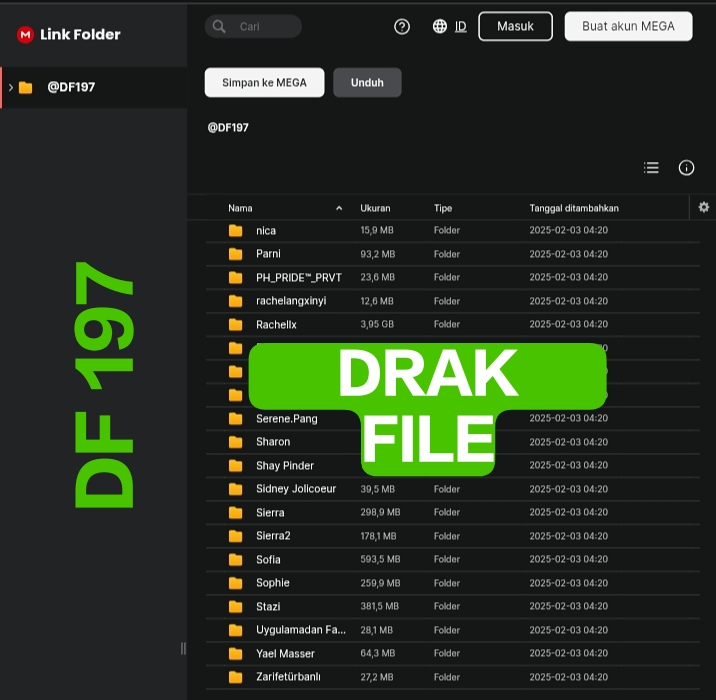Expand the @DF197 tree chevron
This screenshot has height=700, width=716.
[11, 87]
